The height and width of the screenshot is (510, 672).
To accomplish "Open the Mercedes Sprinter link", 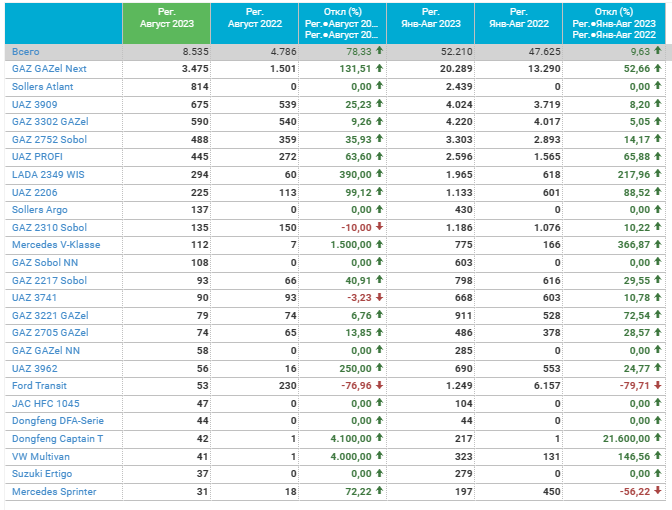I will (x=54, y=492).
